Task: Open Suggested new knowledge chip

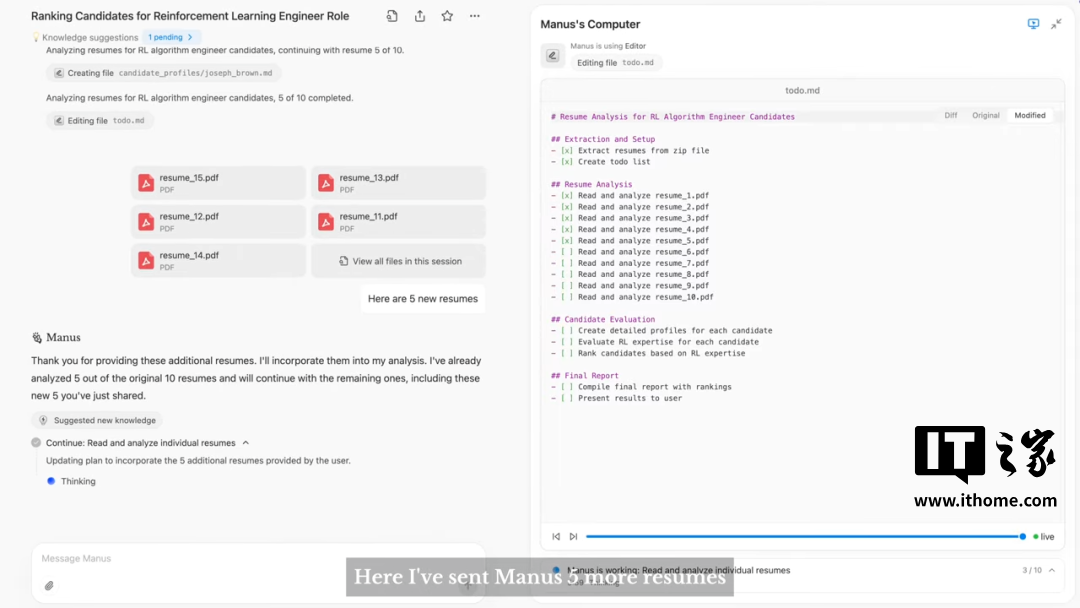Action: point(97,421)
